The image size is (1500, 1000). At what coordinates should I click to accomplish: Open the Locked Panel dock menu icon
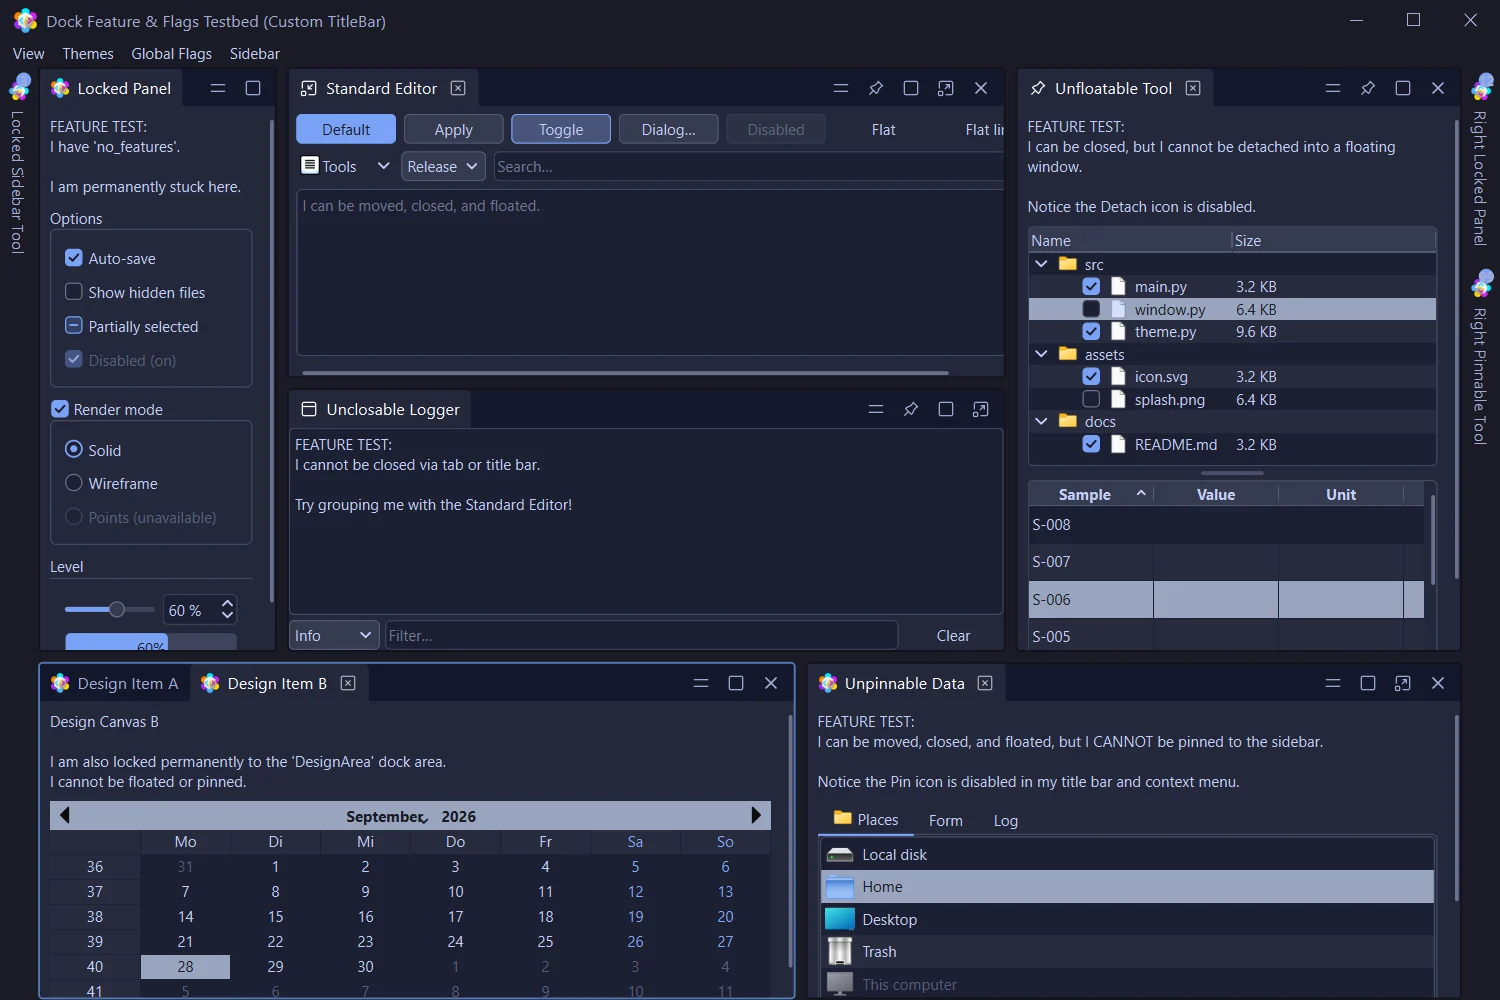pyautogui.click(x=218, y=88)
